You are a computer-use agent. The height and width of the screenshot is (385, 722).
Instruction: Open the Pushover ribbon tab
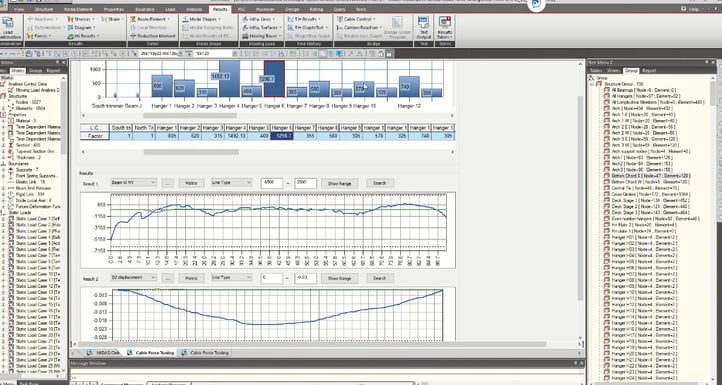point(265,9)
